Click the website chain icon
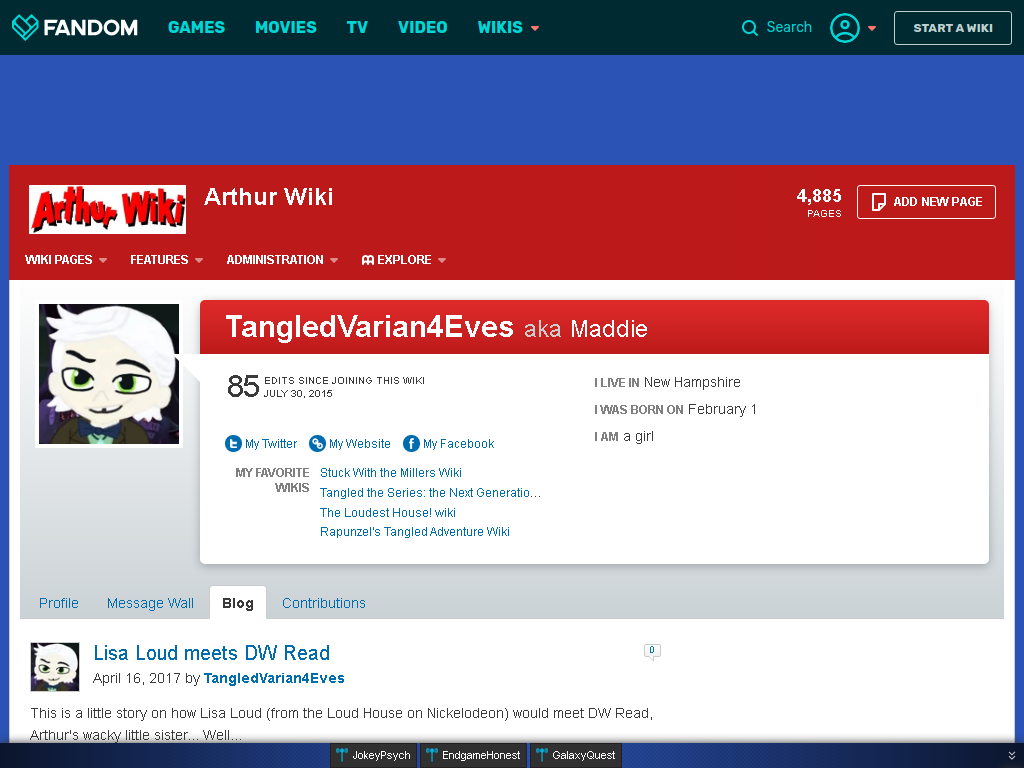This screenshot has width=1024, height=768. click(x=317, y=443)
